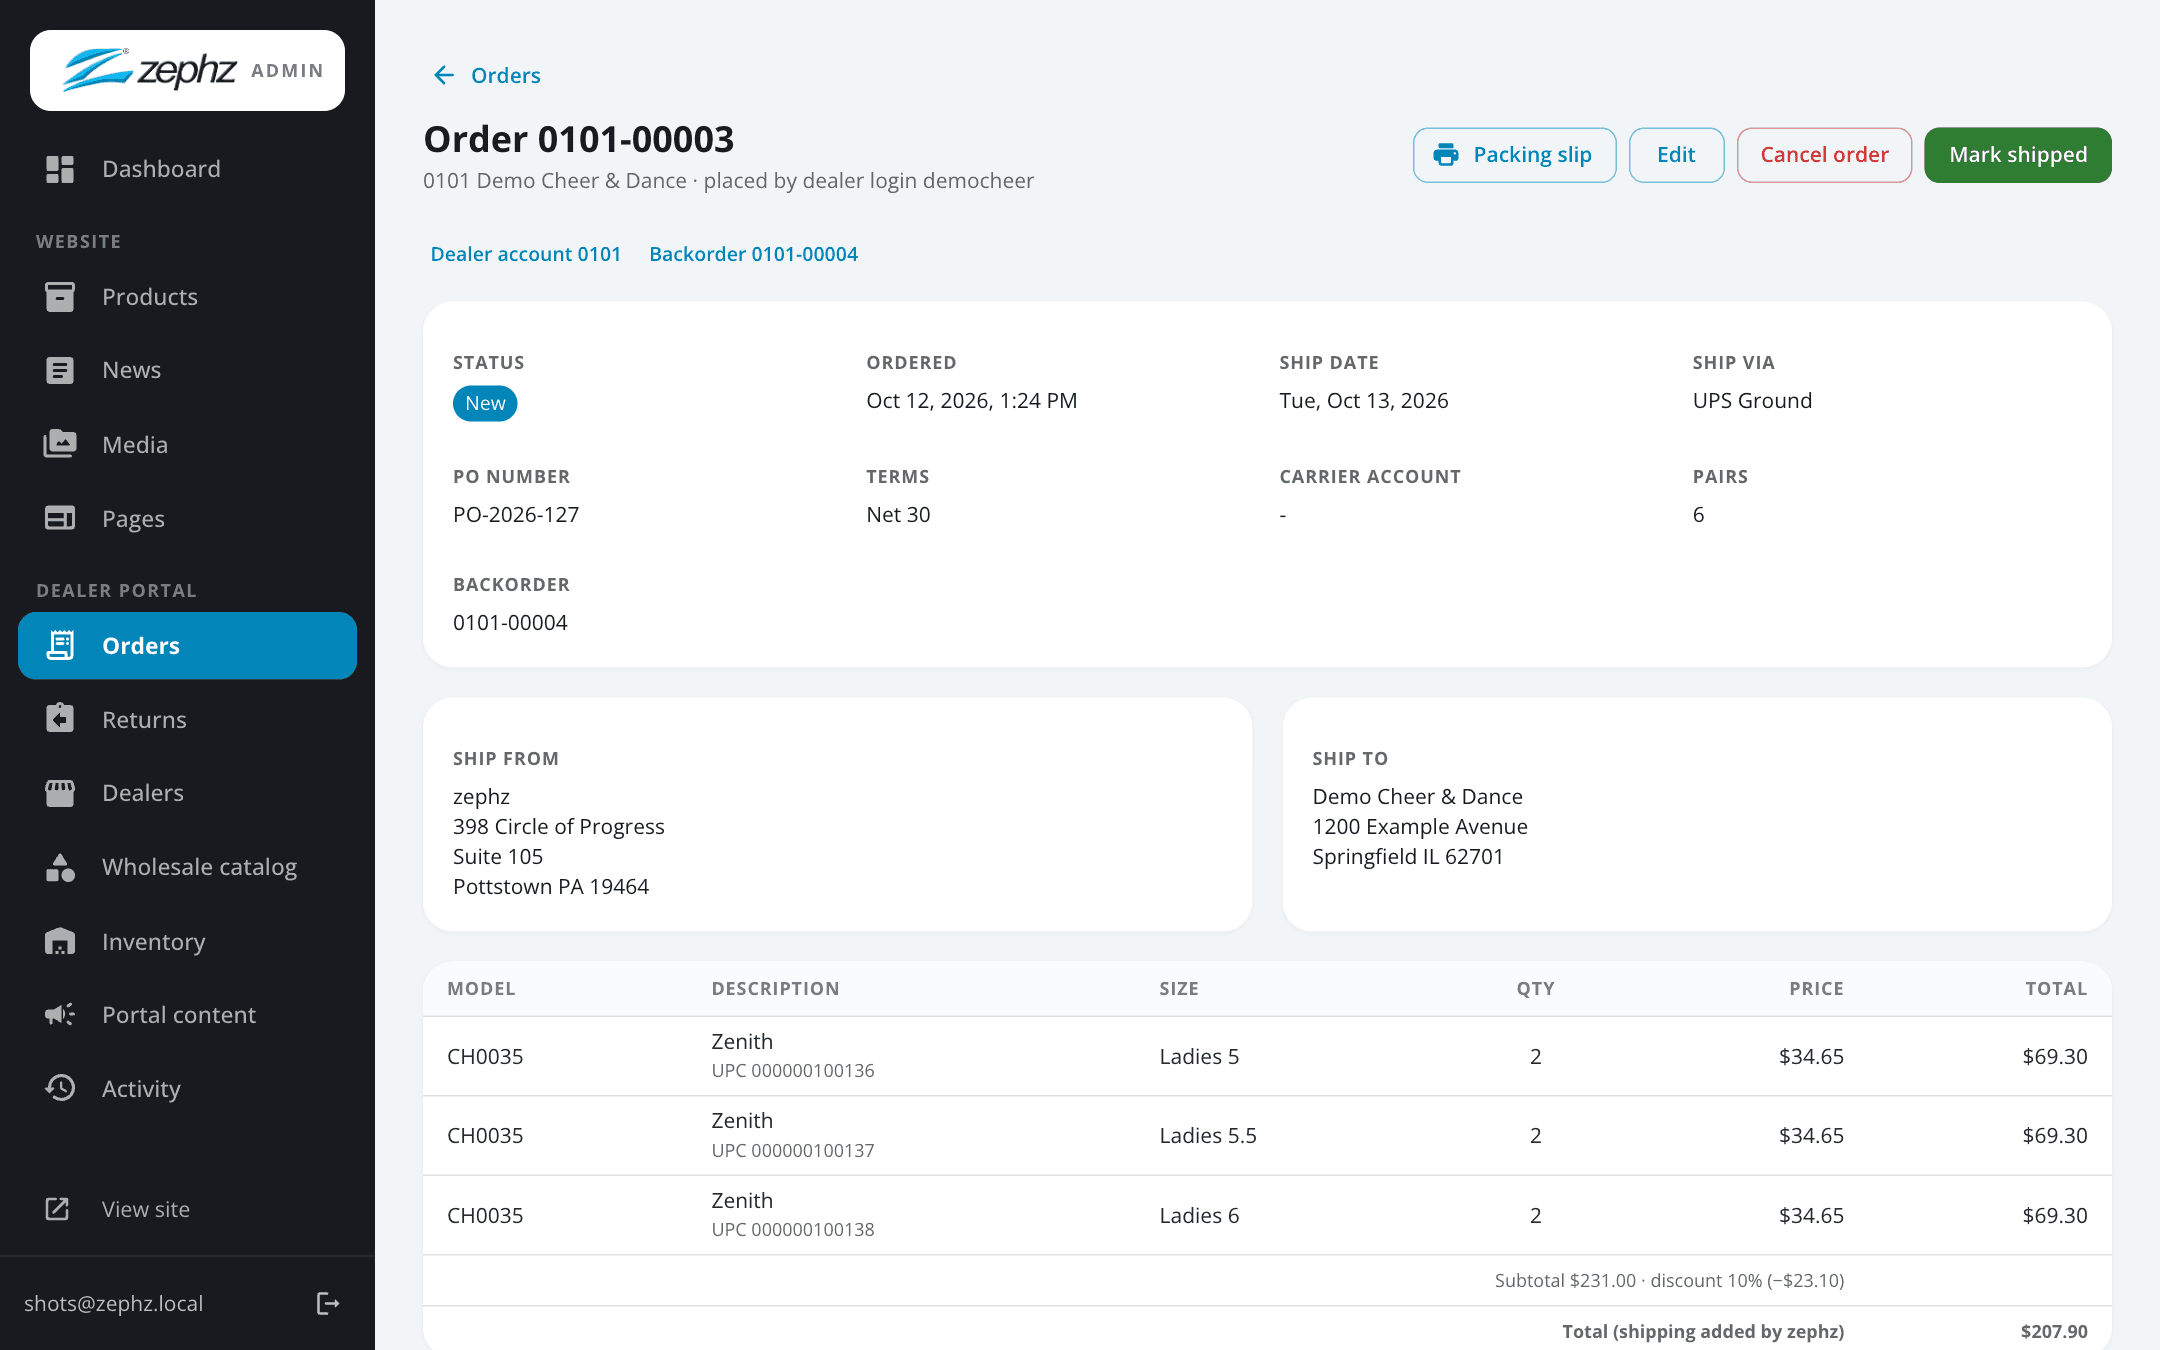The width and height of the screenshot is (2160, 1350).
Task: Click the Activity history clock icon
Action: [60, 1088]
